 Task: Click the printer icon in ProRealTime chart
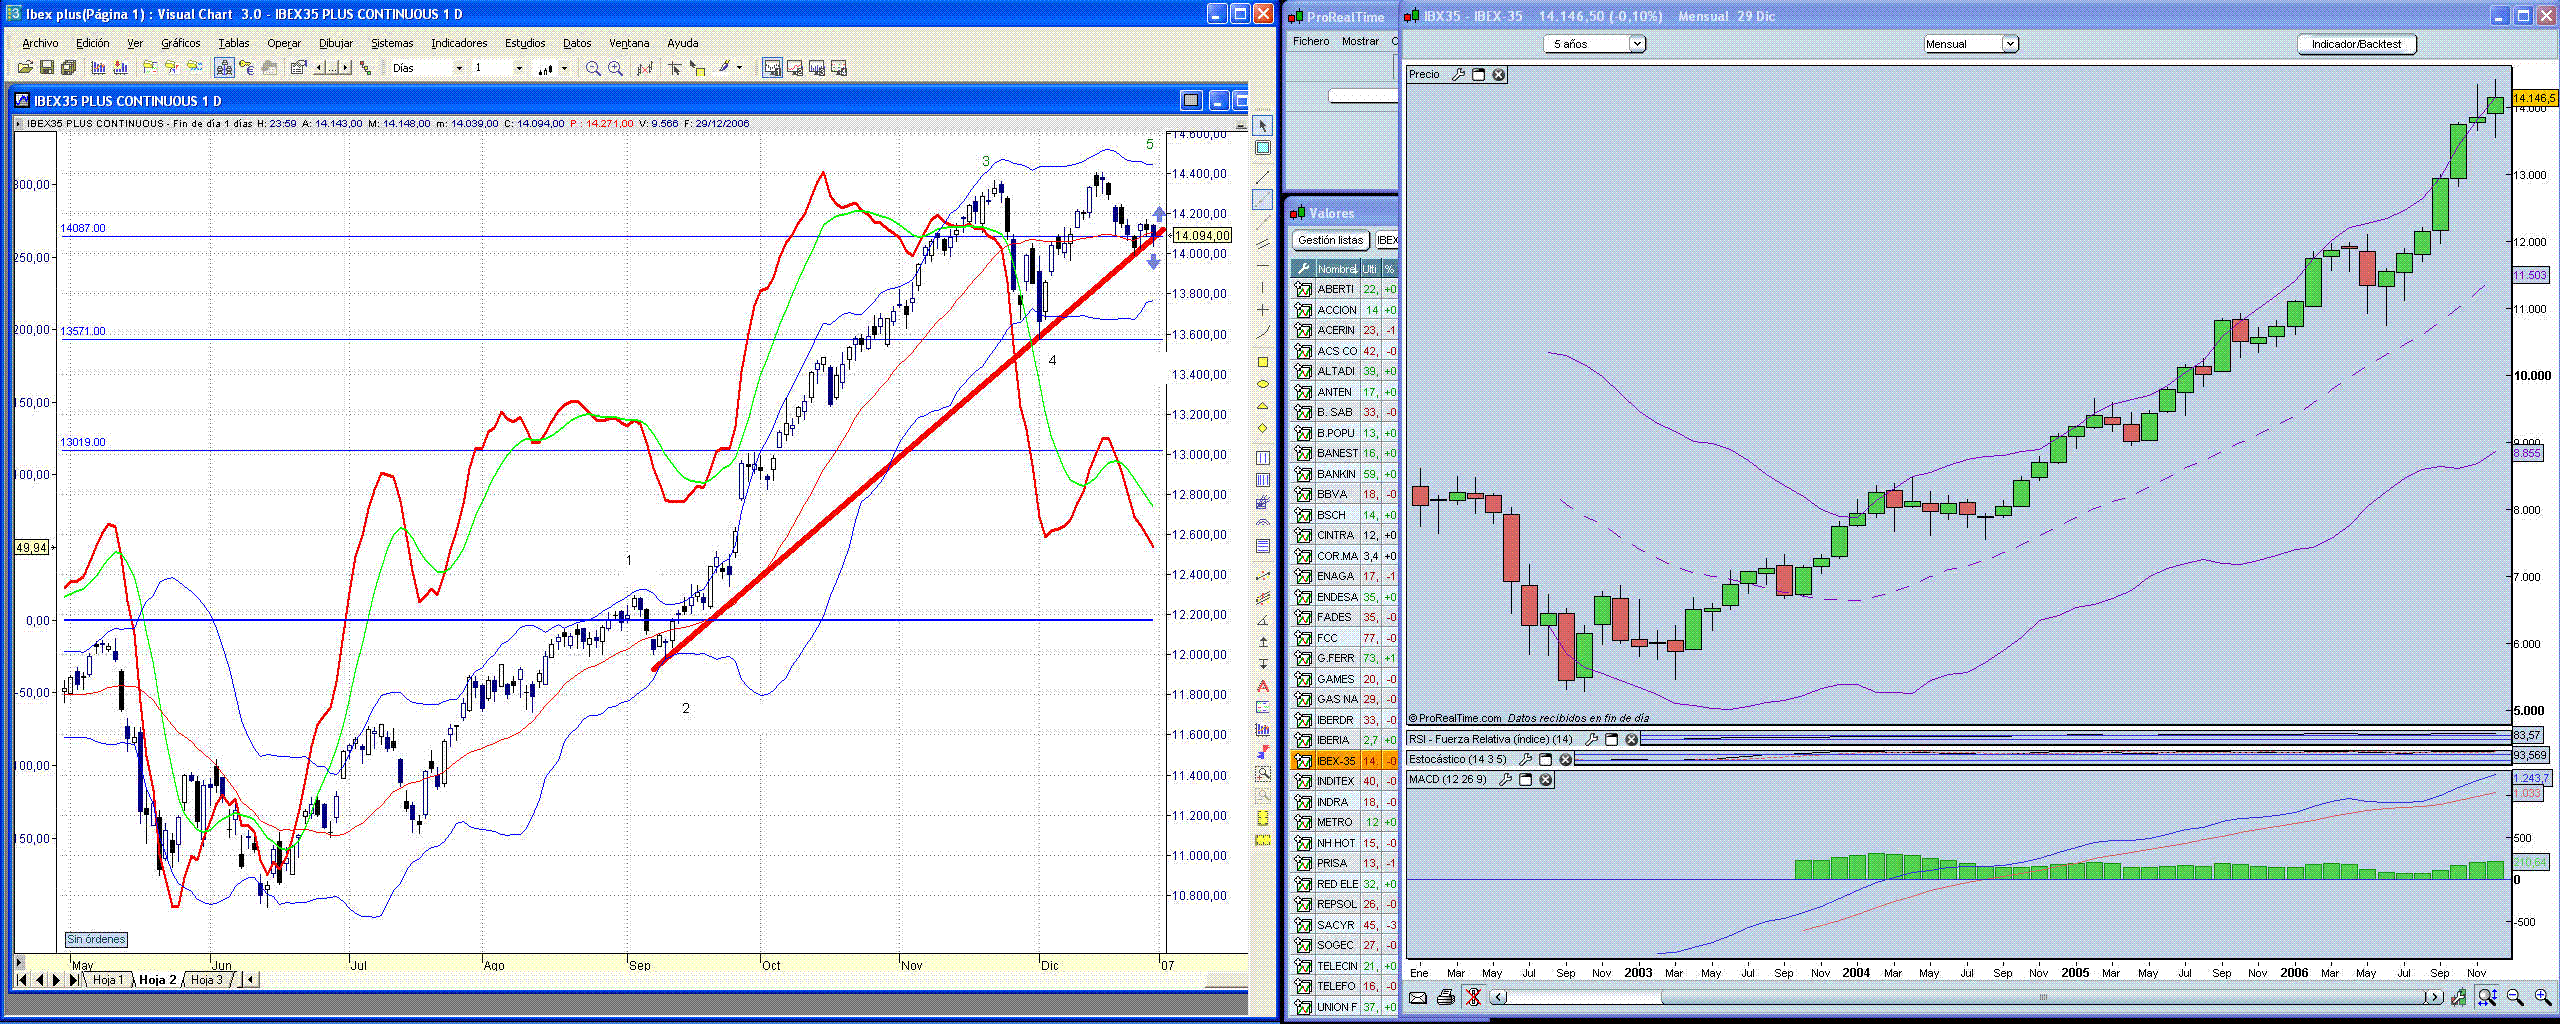click(x=1445, y=997)
